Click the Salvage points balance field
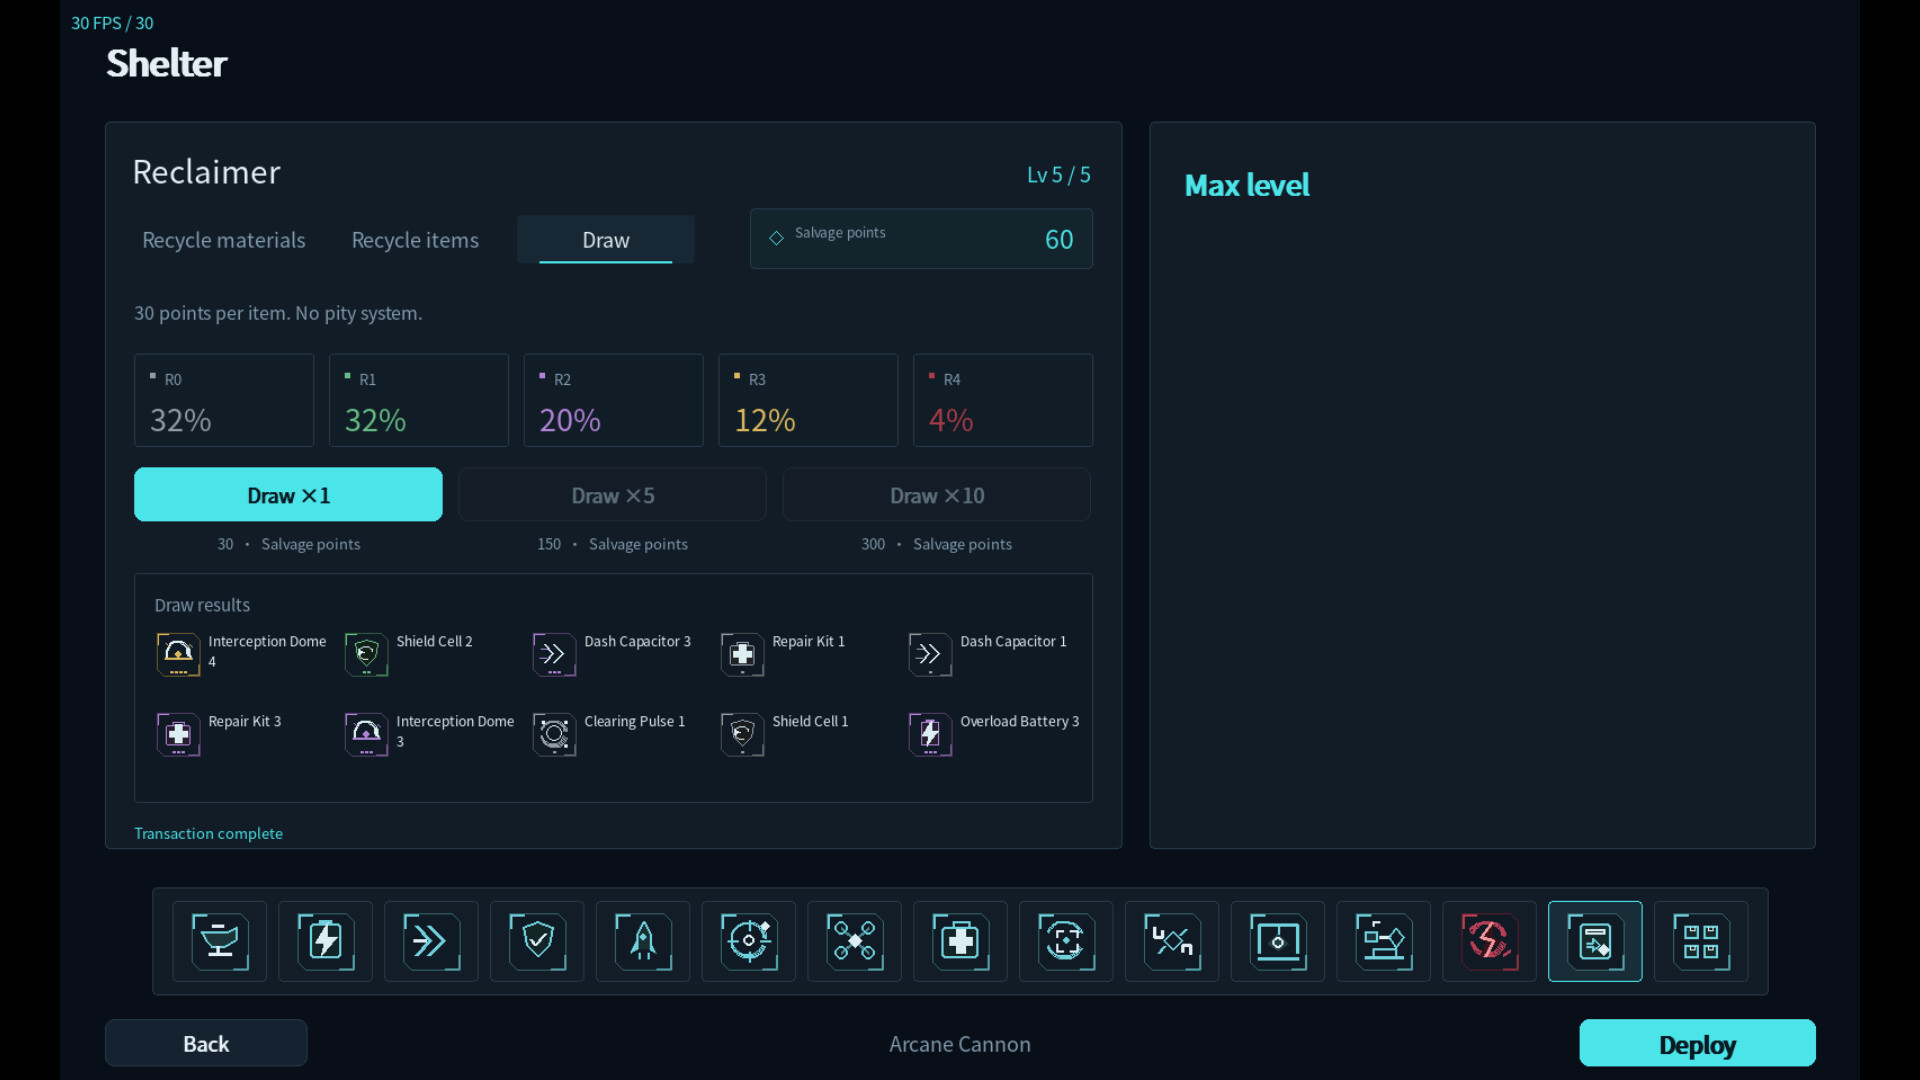The width and height of the screenshot is (1920, 1080). (x=921, y=239)
